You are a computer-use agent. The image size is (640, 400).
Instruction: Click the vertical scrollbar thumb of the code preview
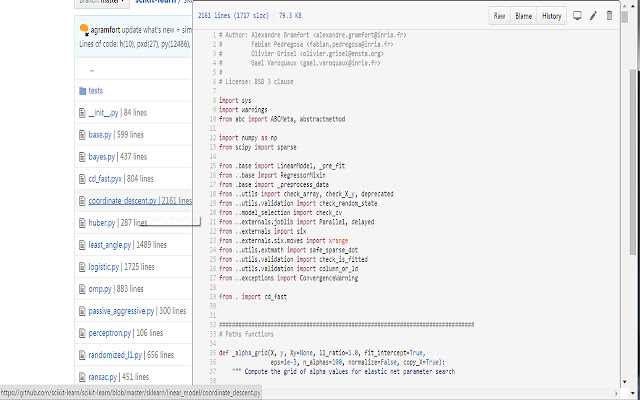(624, 17)
